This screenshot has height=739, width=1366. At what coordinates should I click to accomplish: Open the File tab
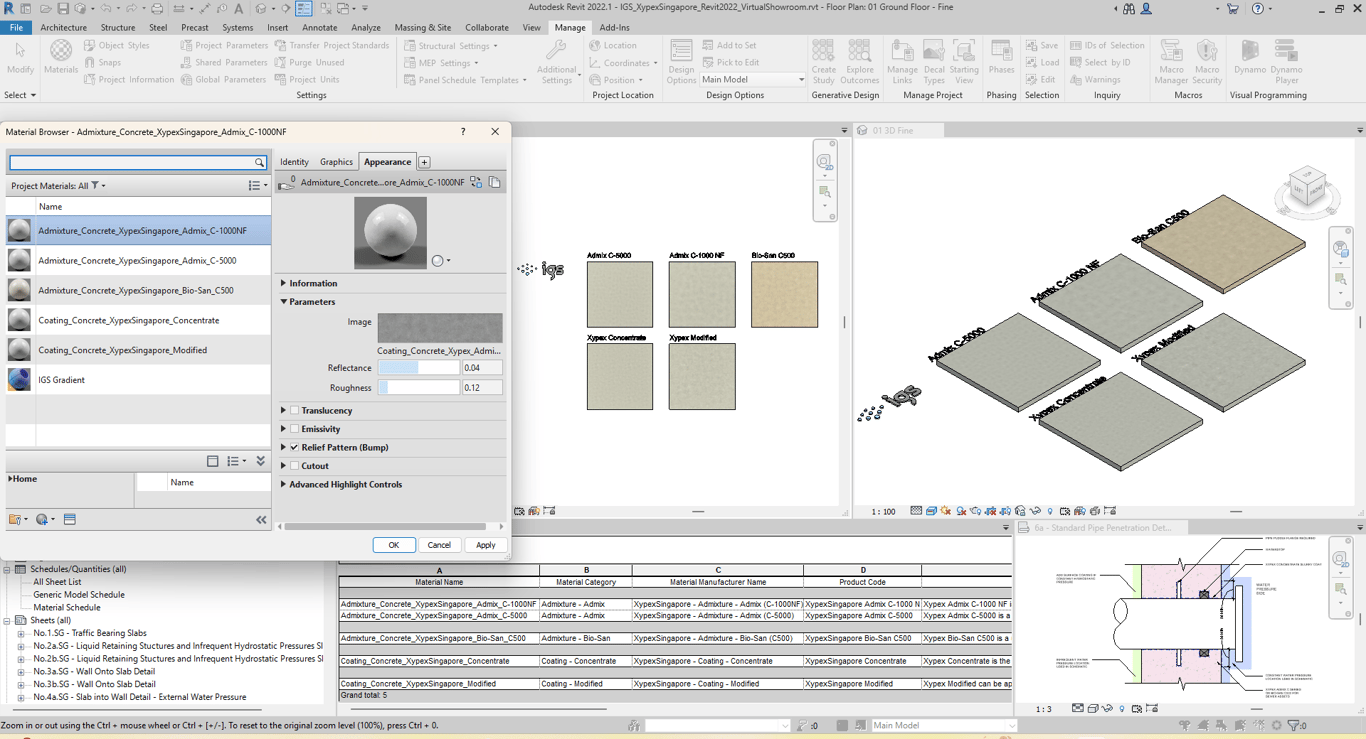click(17, 27)
